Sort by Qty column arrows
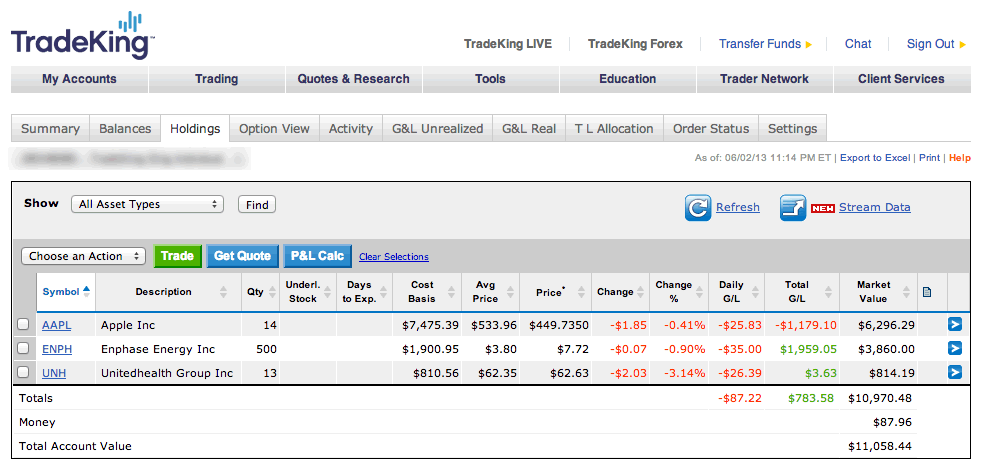The width and height of the screenshot is (985, 468). (x=272, y=292)
